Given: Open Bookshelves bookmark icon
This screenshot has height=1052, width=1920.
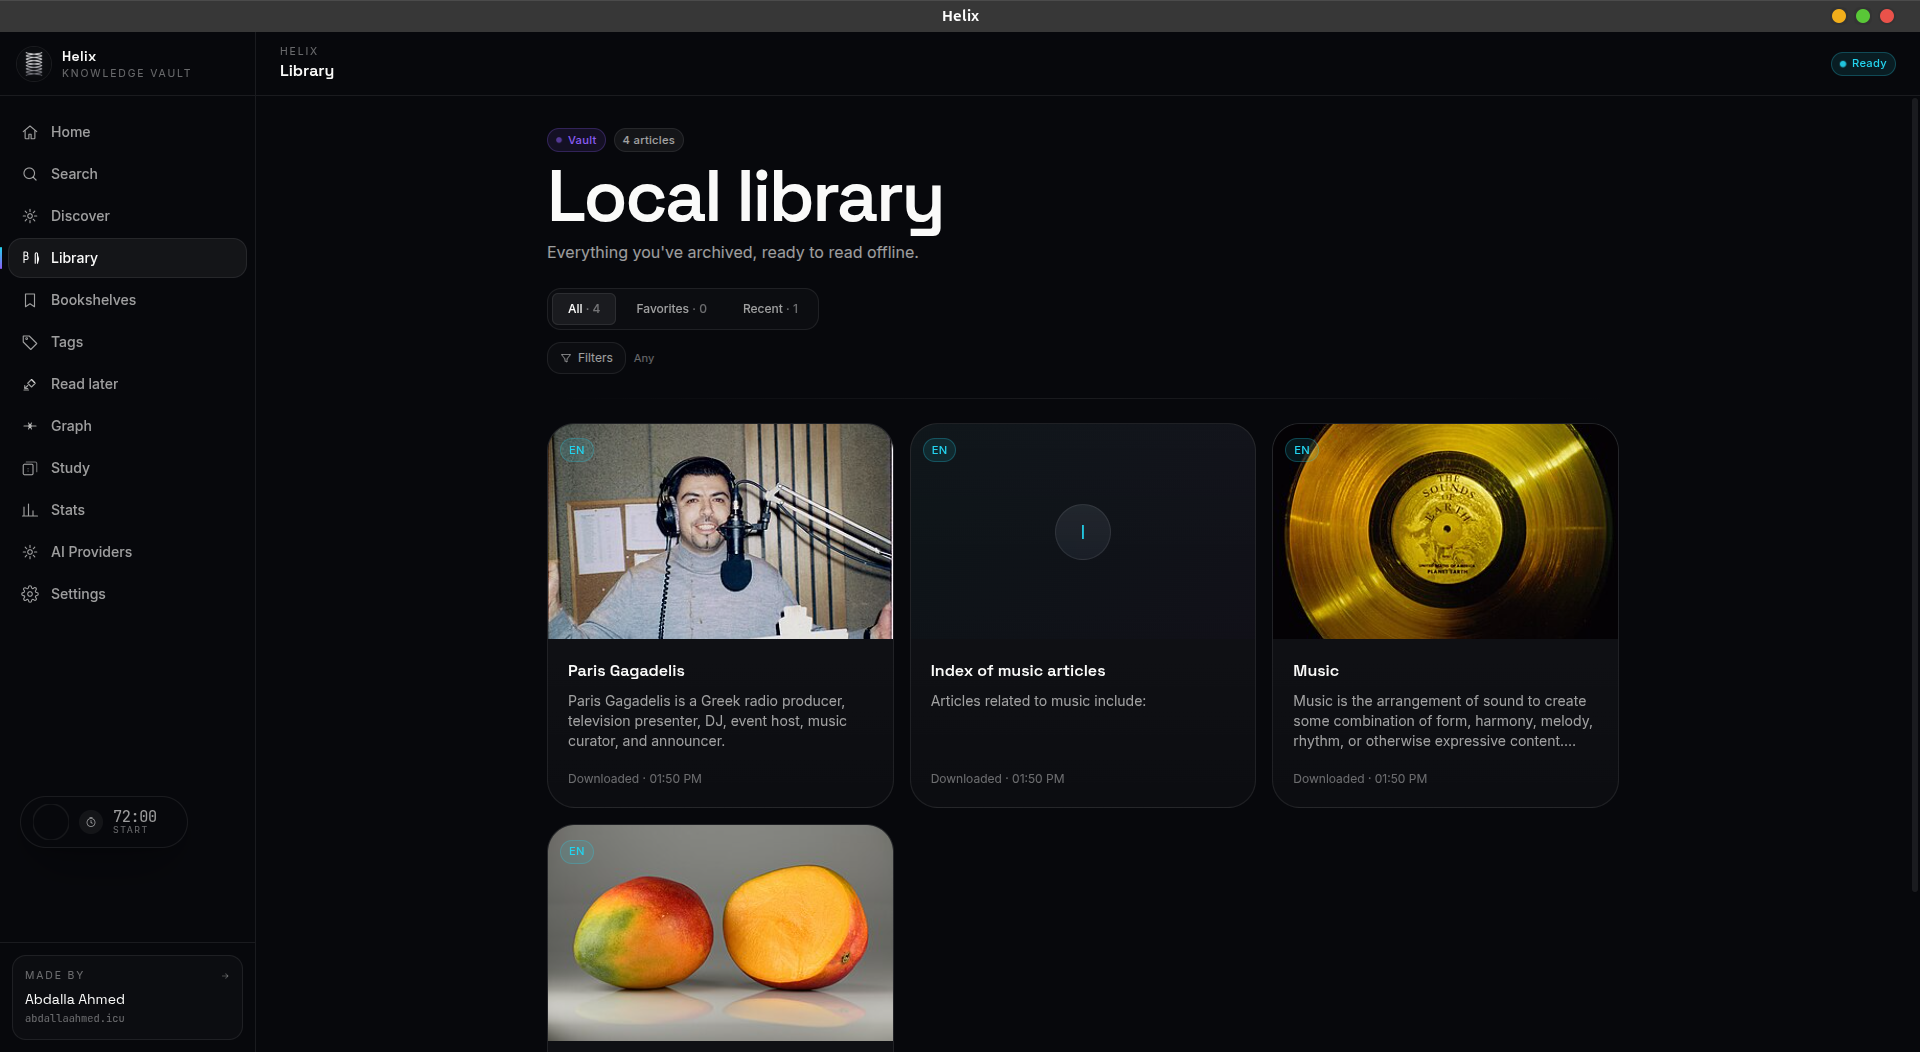Looking at the screenshot, I should (x=30, y=300).
